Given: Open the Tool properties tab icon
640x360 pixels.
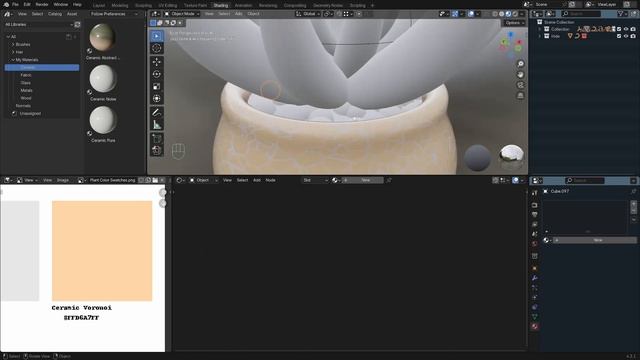Looking at the screenshot, I should (535, 193).
